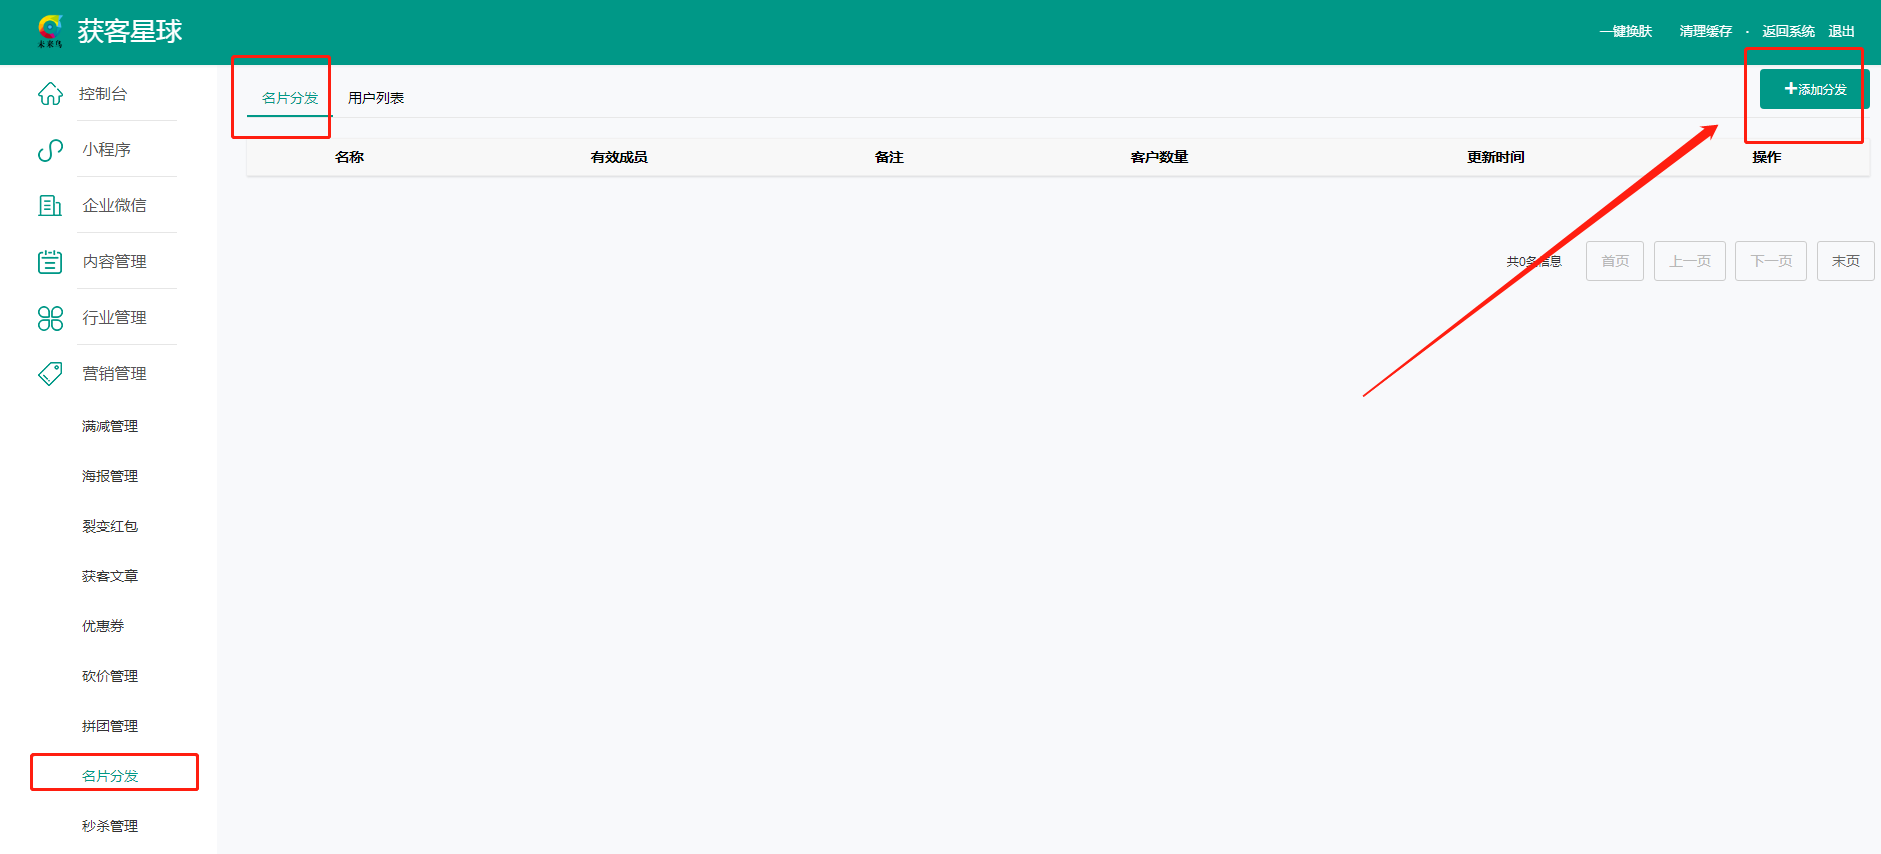Click the 更新时间 column header

pyautogui.click(x=1496, y=157)
